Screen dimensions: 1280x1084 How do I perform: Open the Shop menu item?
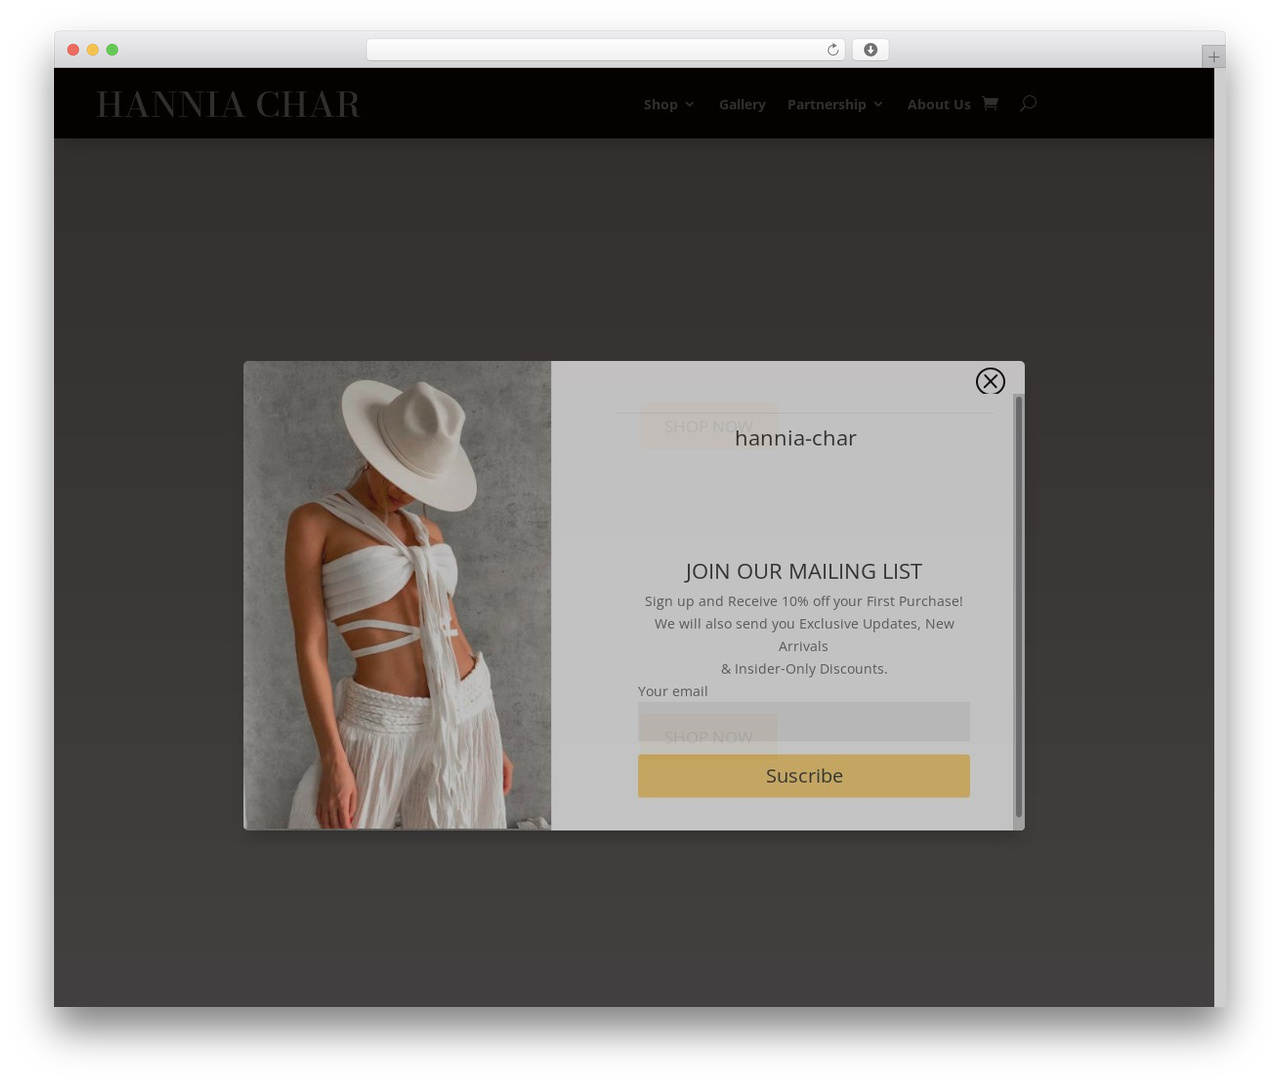click(661, 104)
